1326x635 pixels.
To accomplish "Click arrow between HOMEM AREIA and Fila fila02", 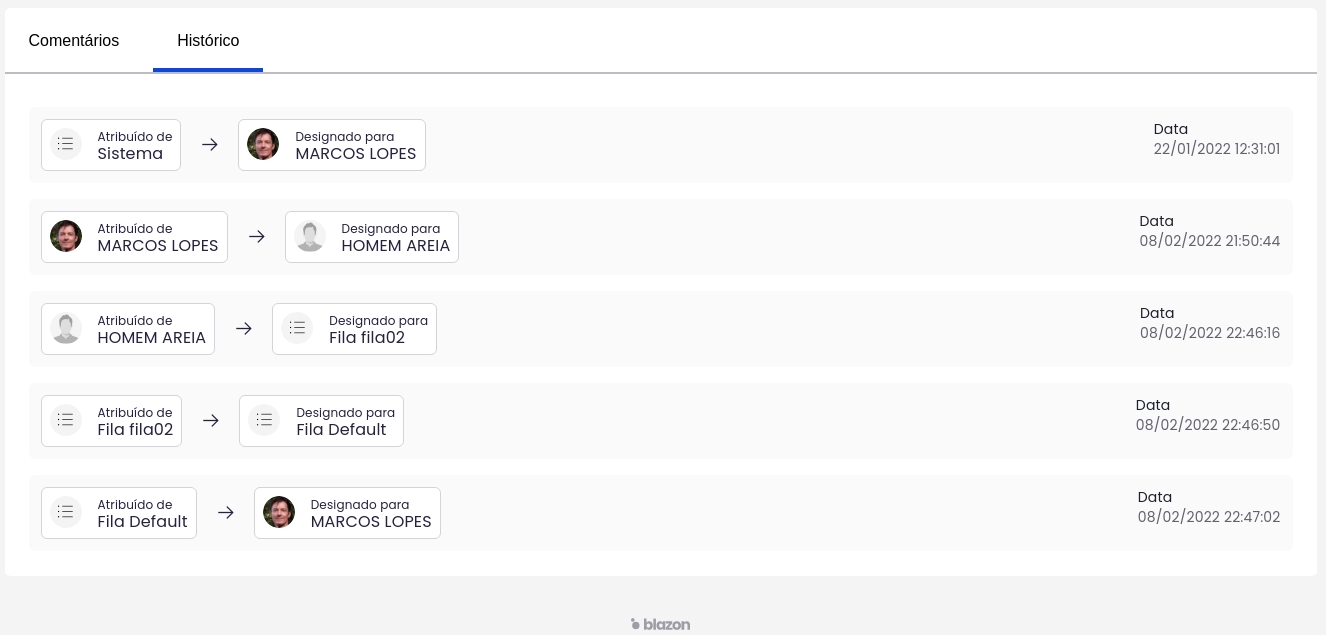I will click(x=244, y=329).
